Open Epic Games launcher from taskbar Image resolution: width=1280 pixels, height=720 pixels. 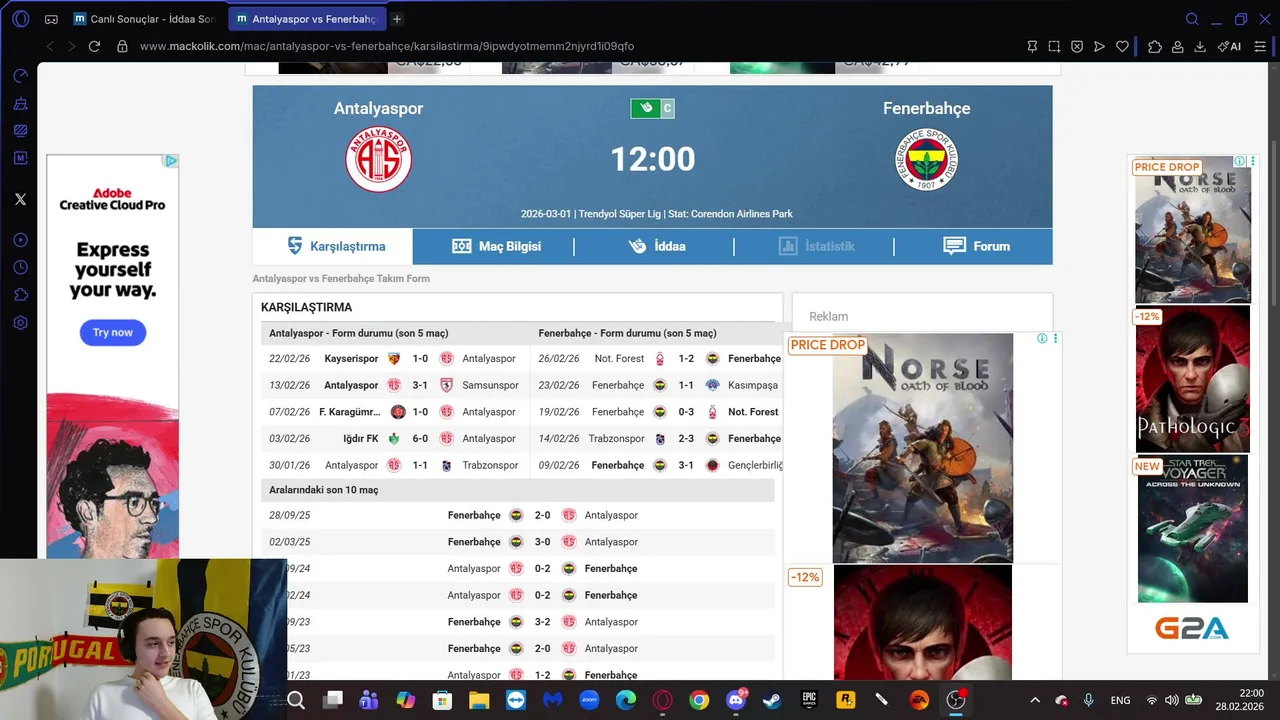[809, 700]
